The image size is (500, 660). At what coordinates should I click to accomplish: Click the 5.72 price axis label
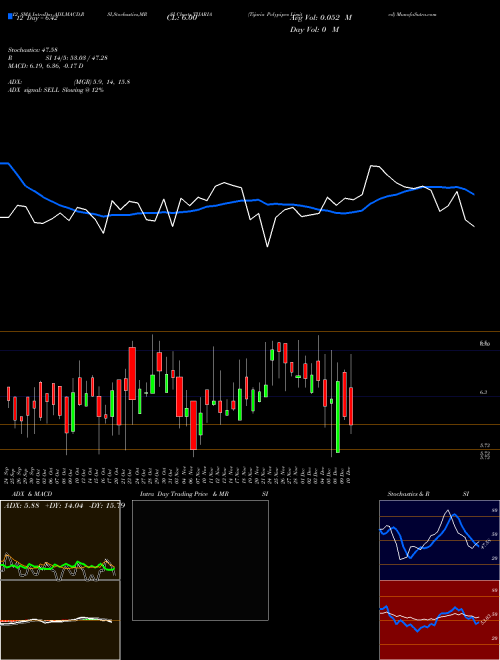(484, 445)
